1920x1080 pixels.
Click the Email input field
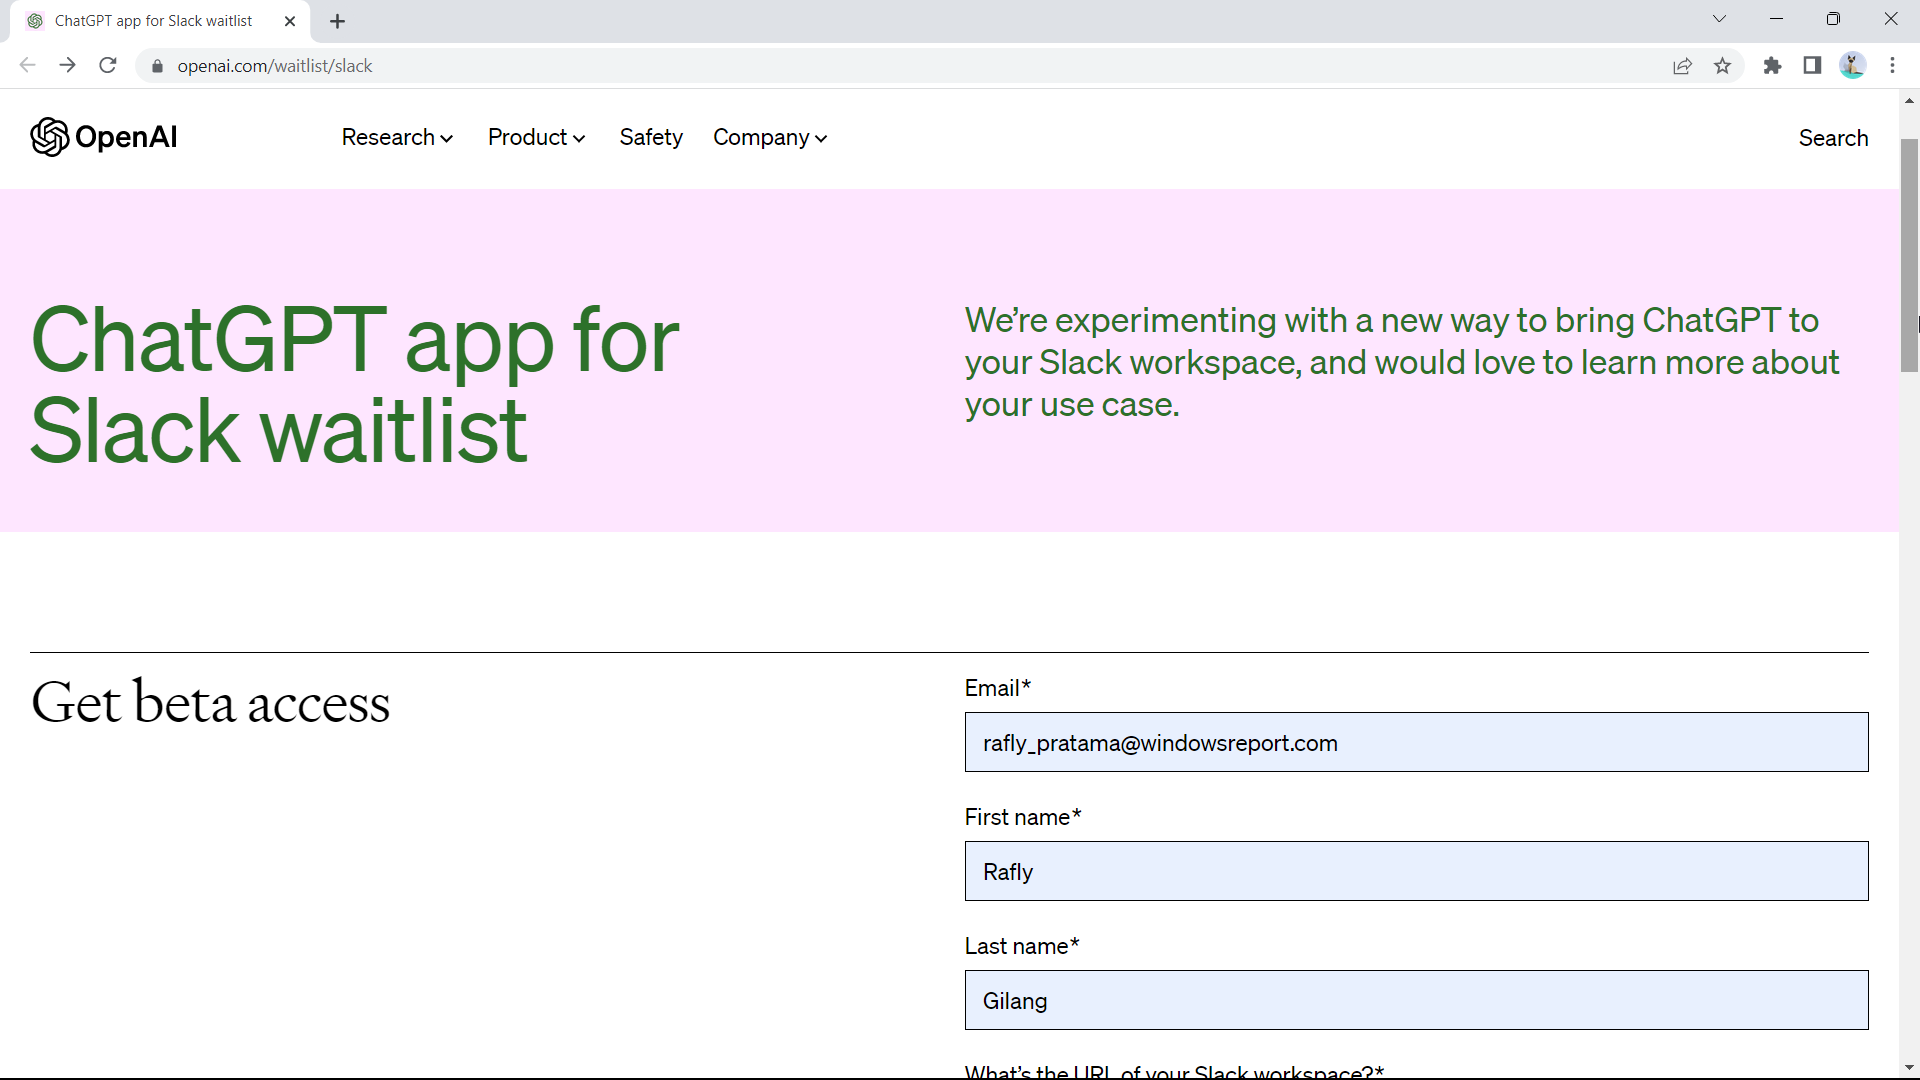1416,742
